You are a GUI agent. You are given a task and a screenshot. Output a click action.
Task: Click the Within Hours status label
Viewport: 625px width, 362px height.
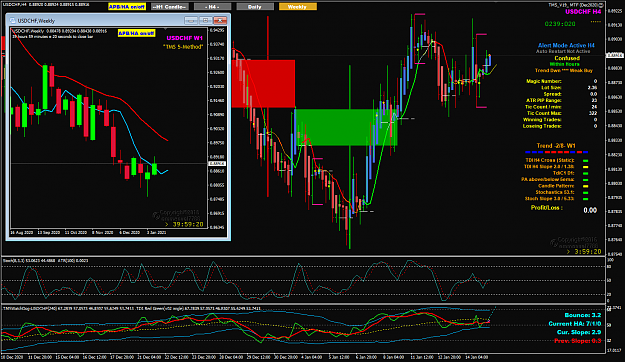(x=564, y=64)
